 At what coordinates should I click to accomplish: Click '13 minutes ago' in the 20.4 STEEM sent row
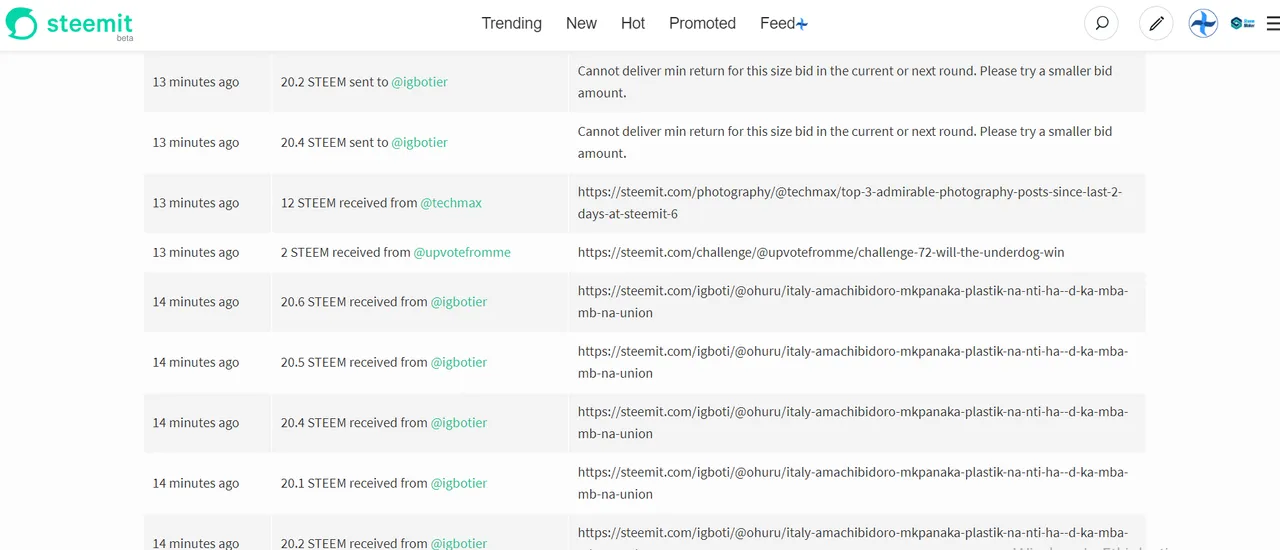coord(196,142)
